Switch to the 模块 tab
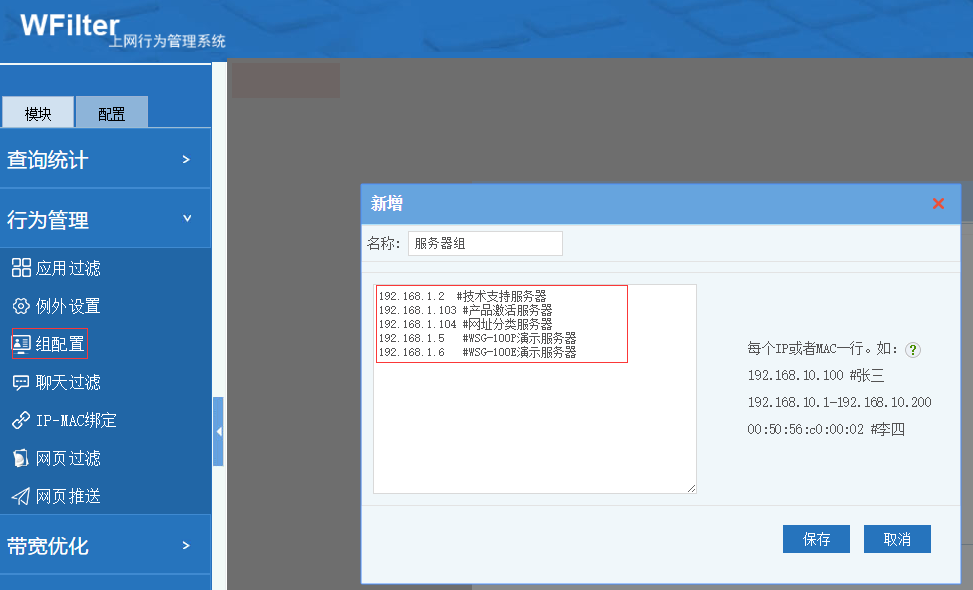Image resolution: width=973 pixels, height=590 pixels. point(38,114)
